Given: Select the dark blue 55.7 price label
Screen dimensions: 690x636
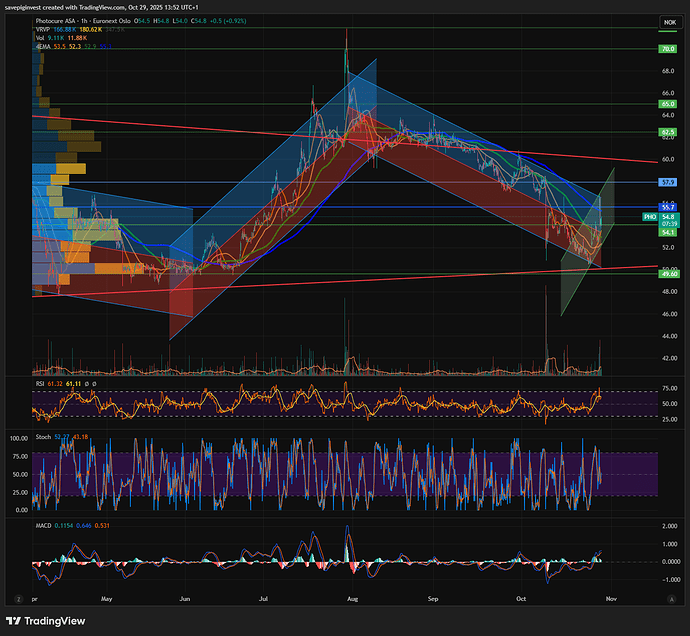Looking at the screenshot, I should [x=667, y=206].
